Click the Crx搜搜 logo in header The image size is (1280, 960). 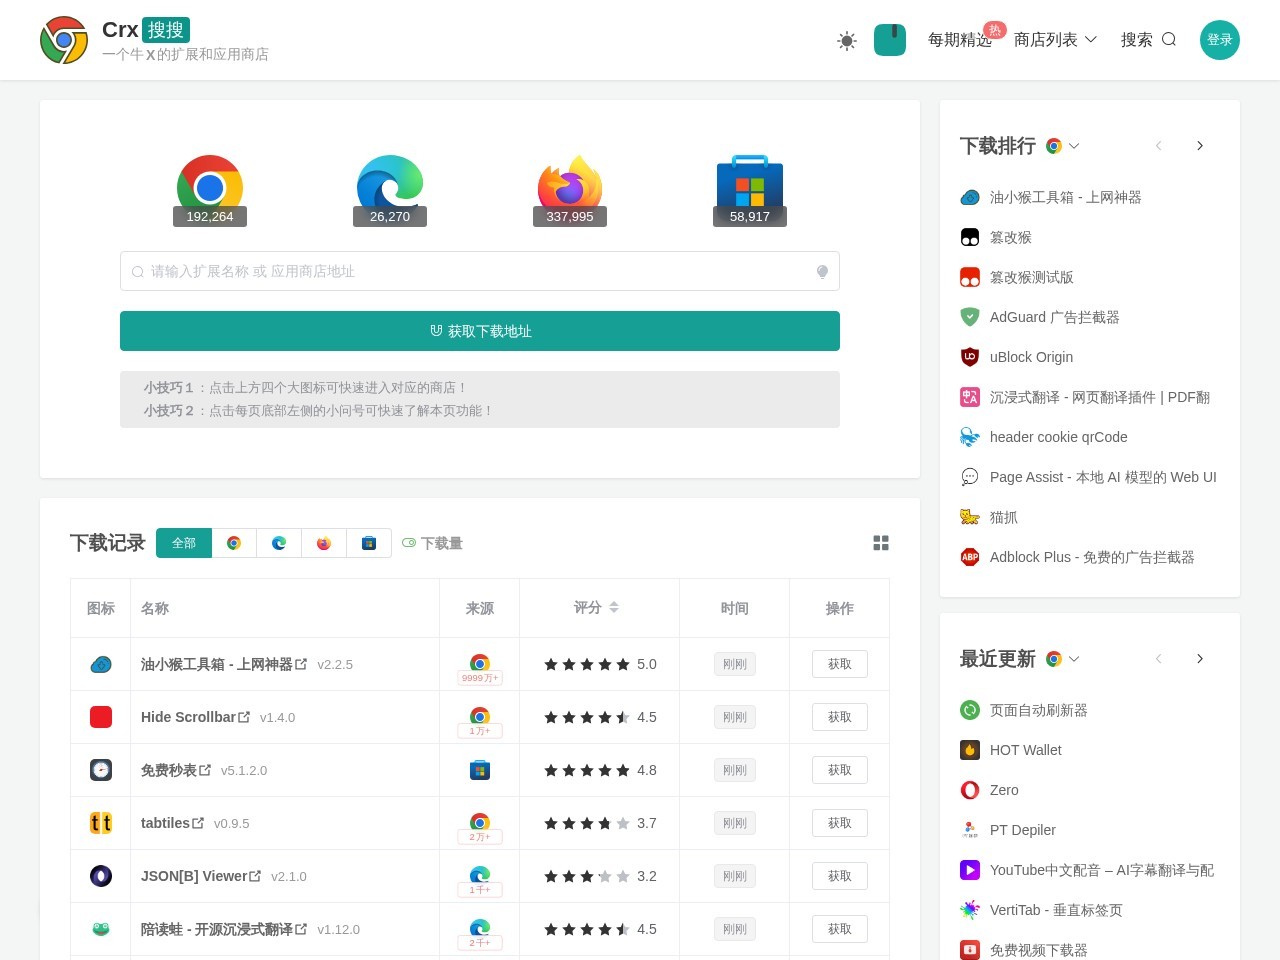pos(64,40)
